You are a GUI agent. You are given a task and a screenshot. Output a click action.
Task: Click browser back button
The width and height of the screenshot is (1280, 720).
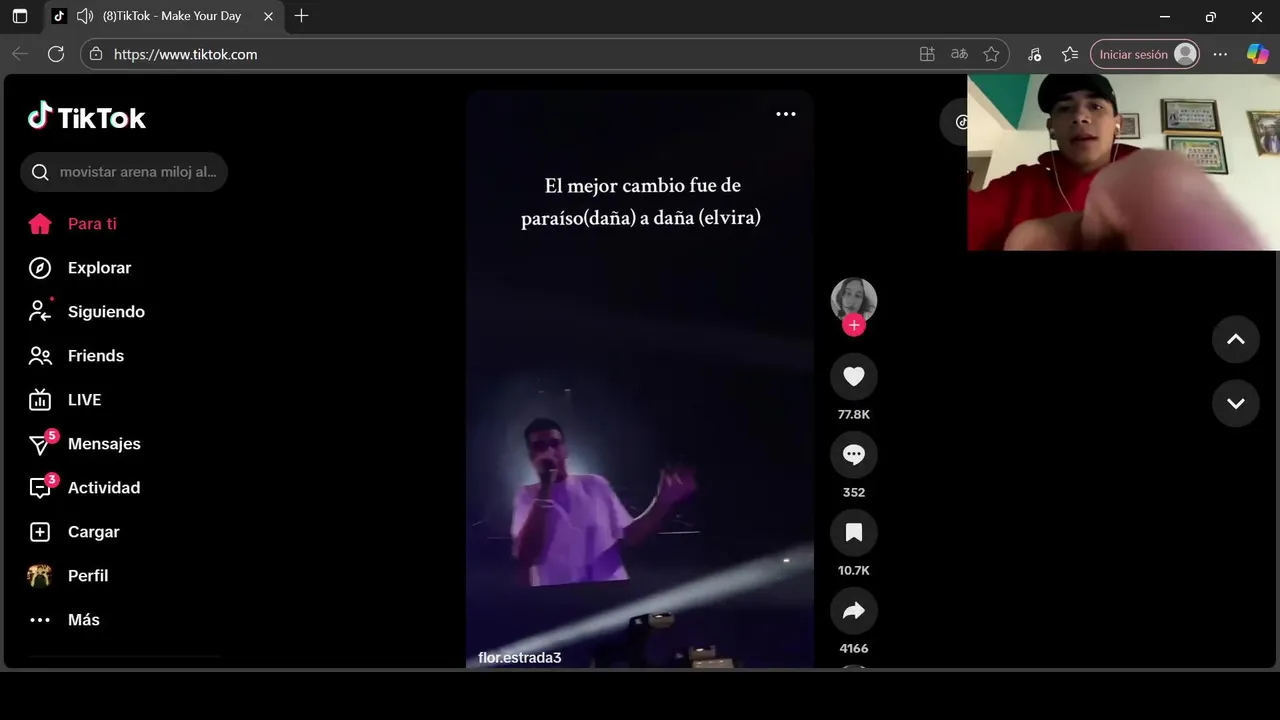(20, 54)
